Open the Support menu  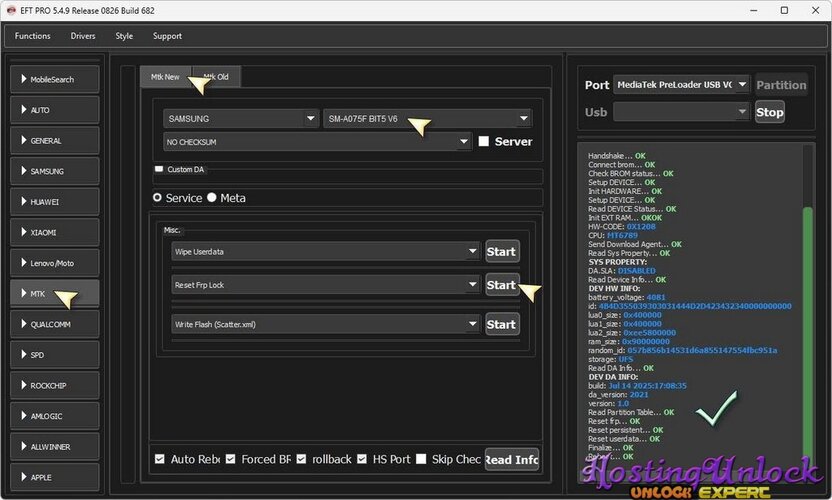click(x=167, y=36)
